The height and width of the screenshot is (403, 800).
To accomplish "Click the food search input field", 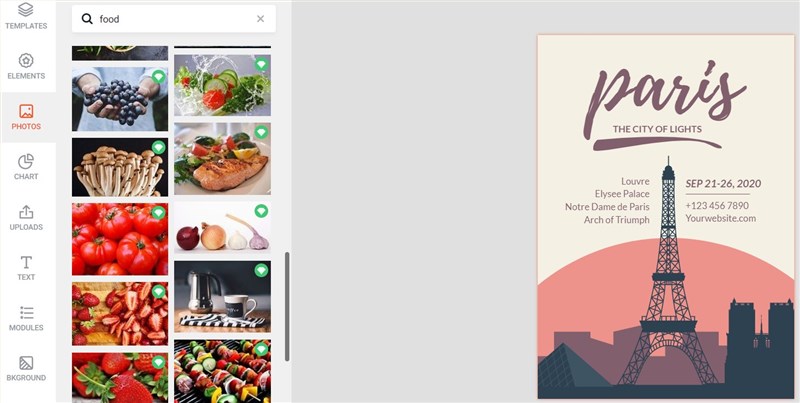I will [173, 19].
